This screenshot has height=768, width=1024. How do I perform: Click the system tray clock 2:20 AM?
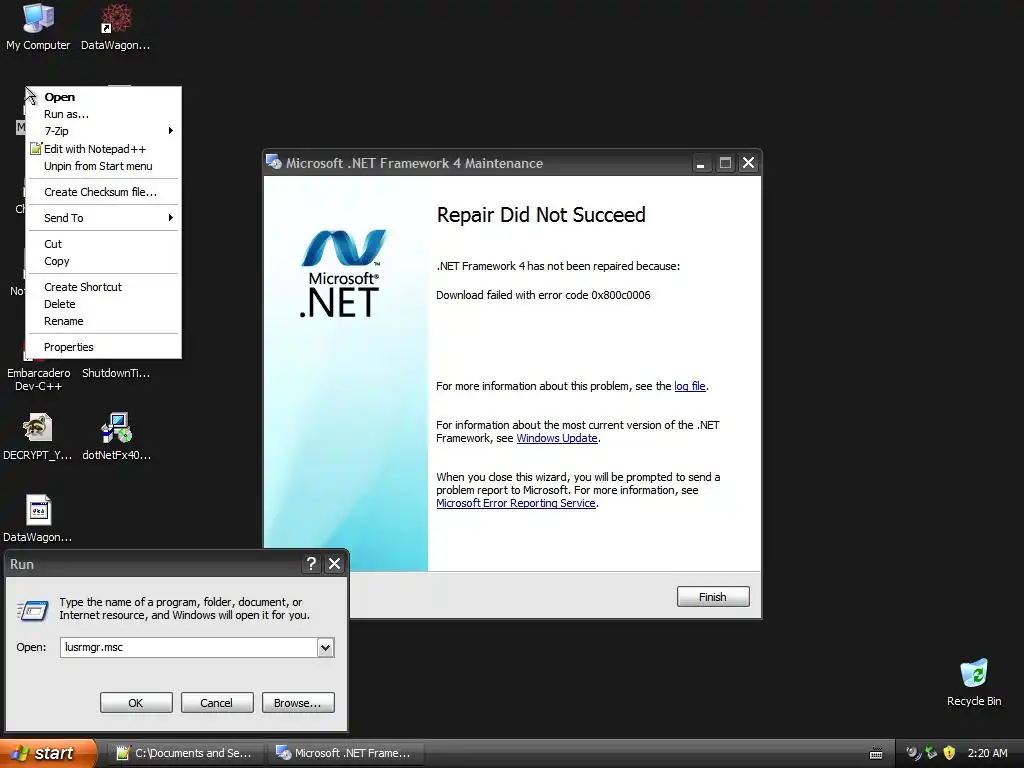coord(987,753)
